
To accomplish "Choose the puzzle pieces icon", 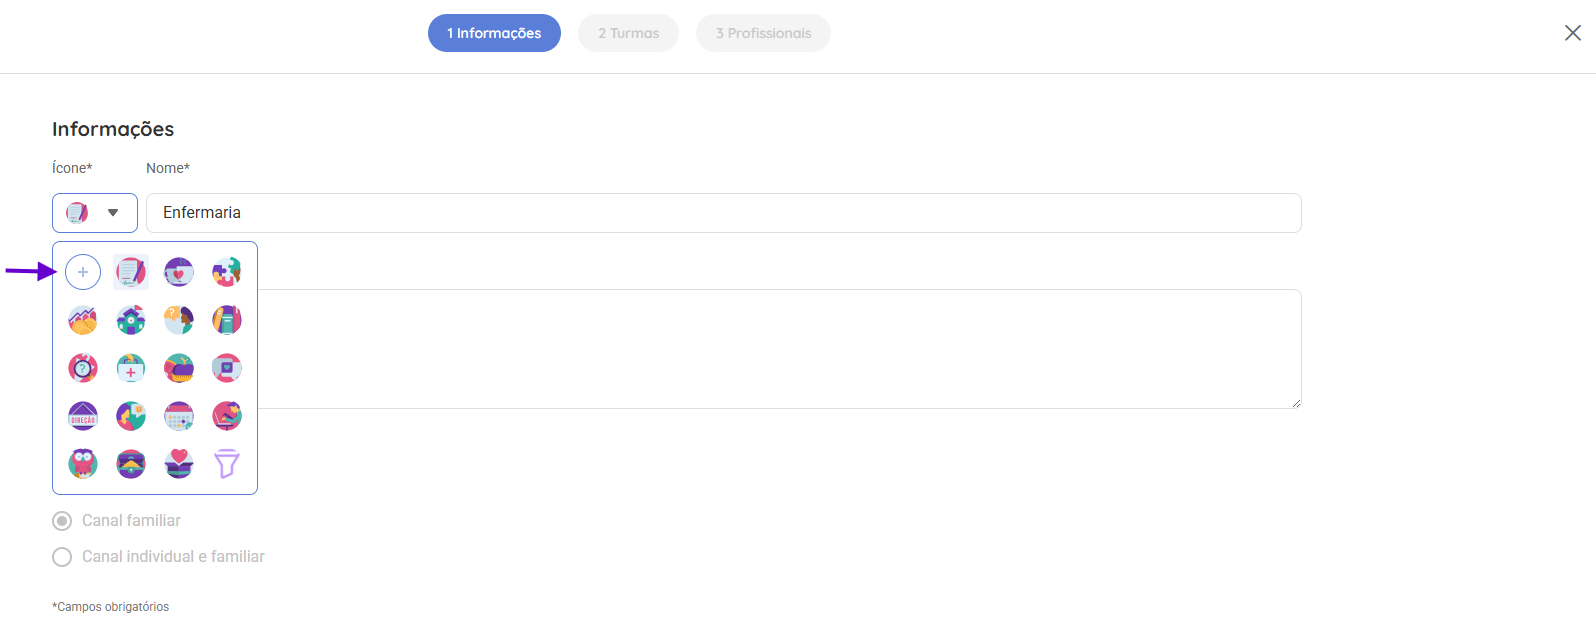I will (227, 272).
